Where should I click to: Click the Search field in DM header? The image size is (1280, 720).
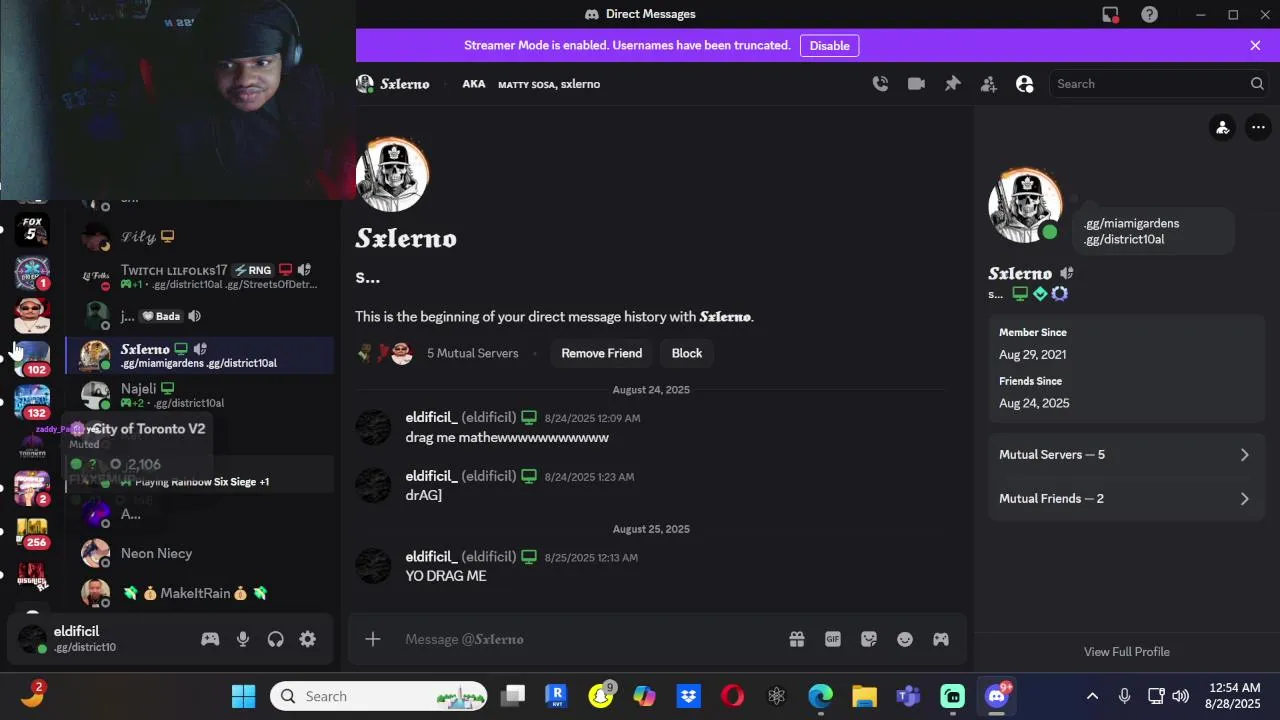(1159, 84)
